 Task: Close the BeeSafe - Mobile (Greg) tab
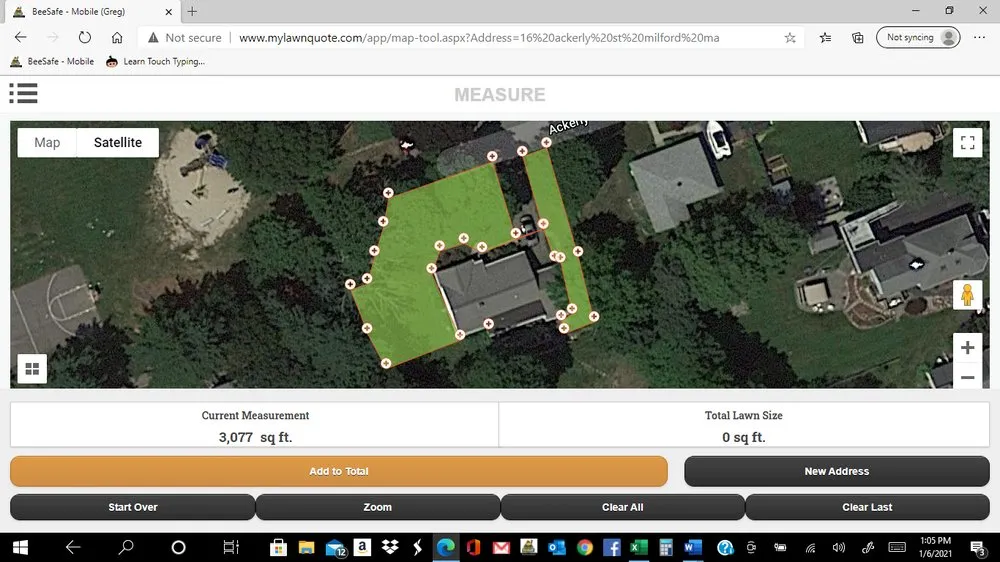coord(168,11)
